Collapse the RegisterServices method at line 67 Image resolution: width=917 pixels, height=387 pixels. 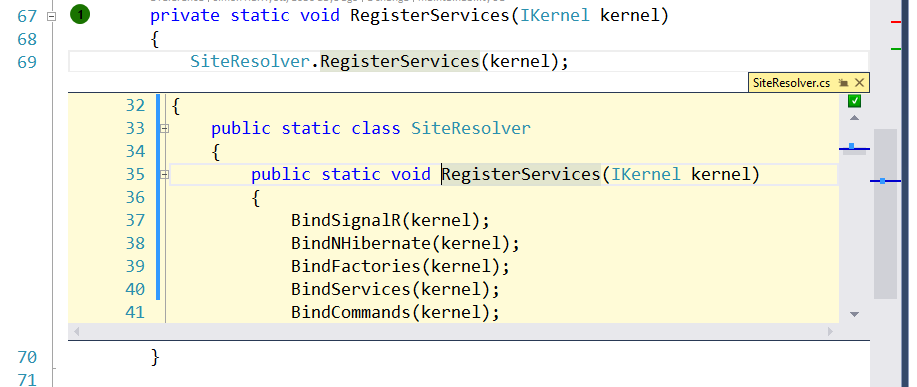click(51, 16)
